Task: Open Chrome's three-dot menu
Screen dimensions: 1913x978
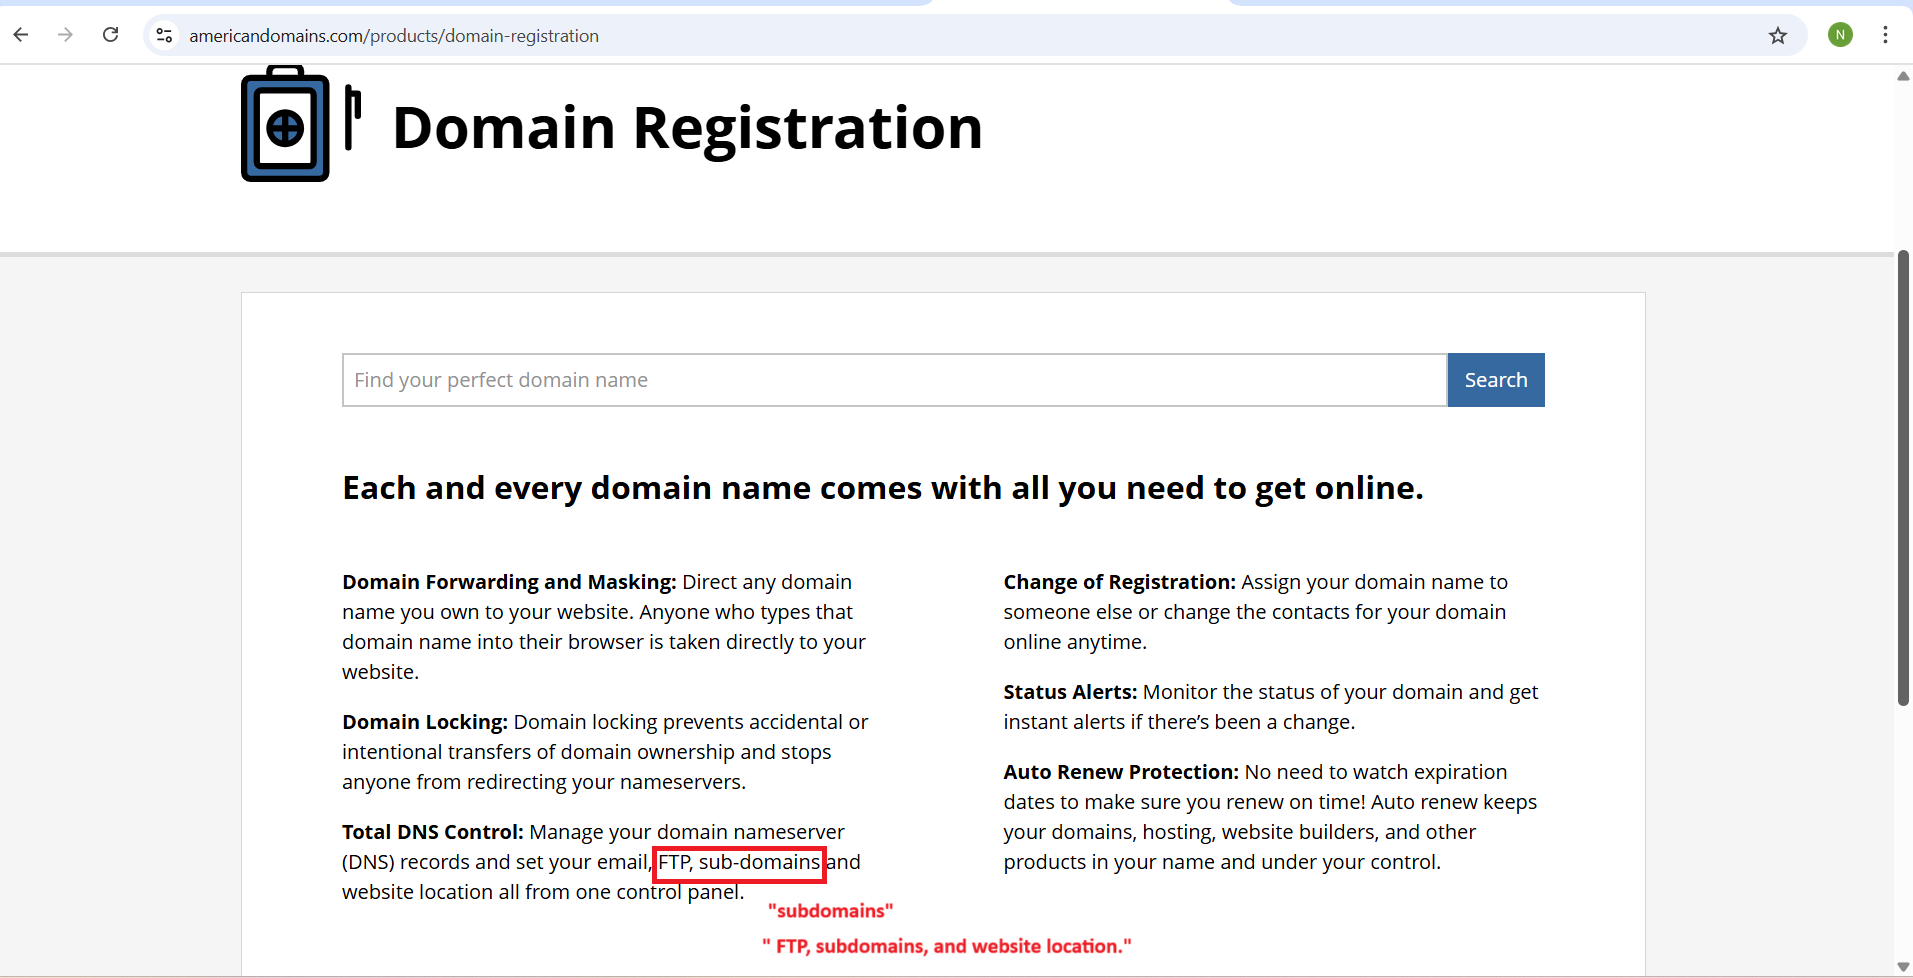Action: (1885, 35)
